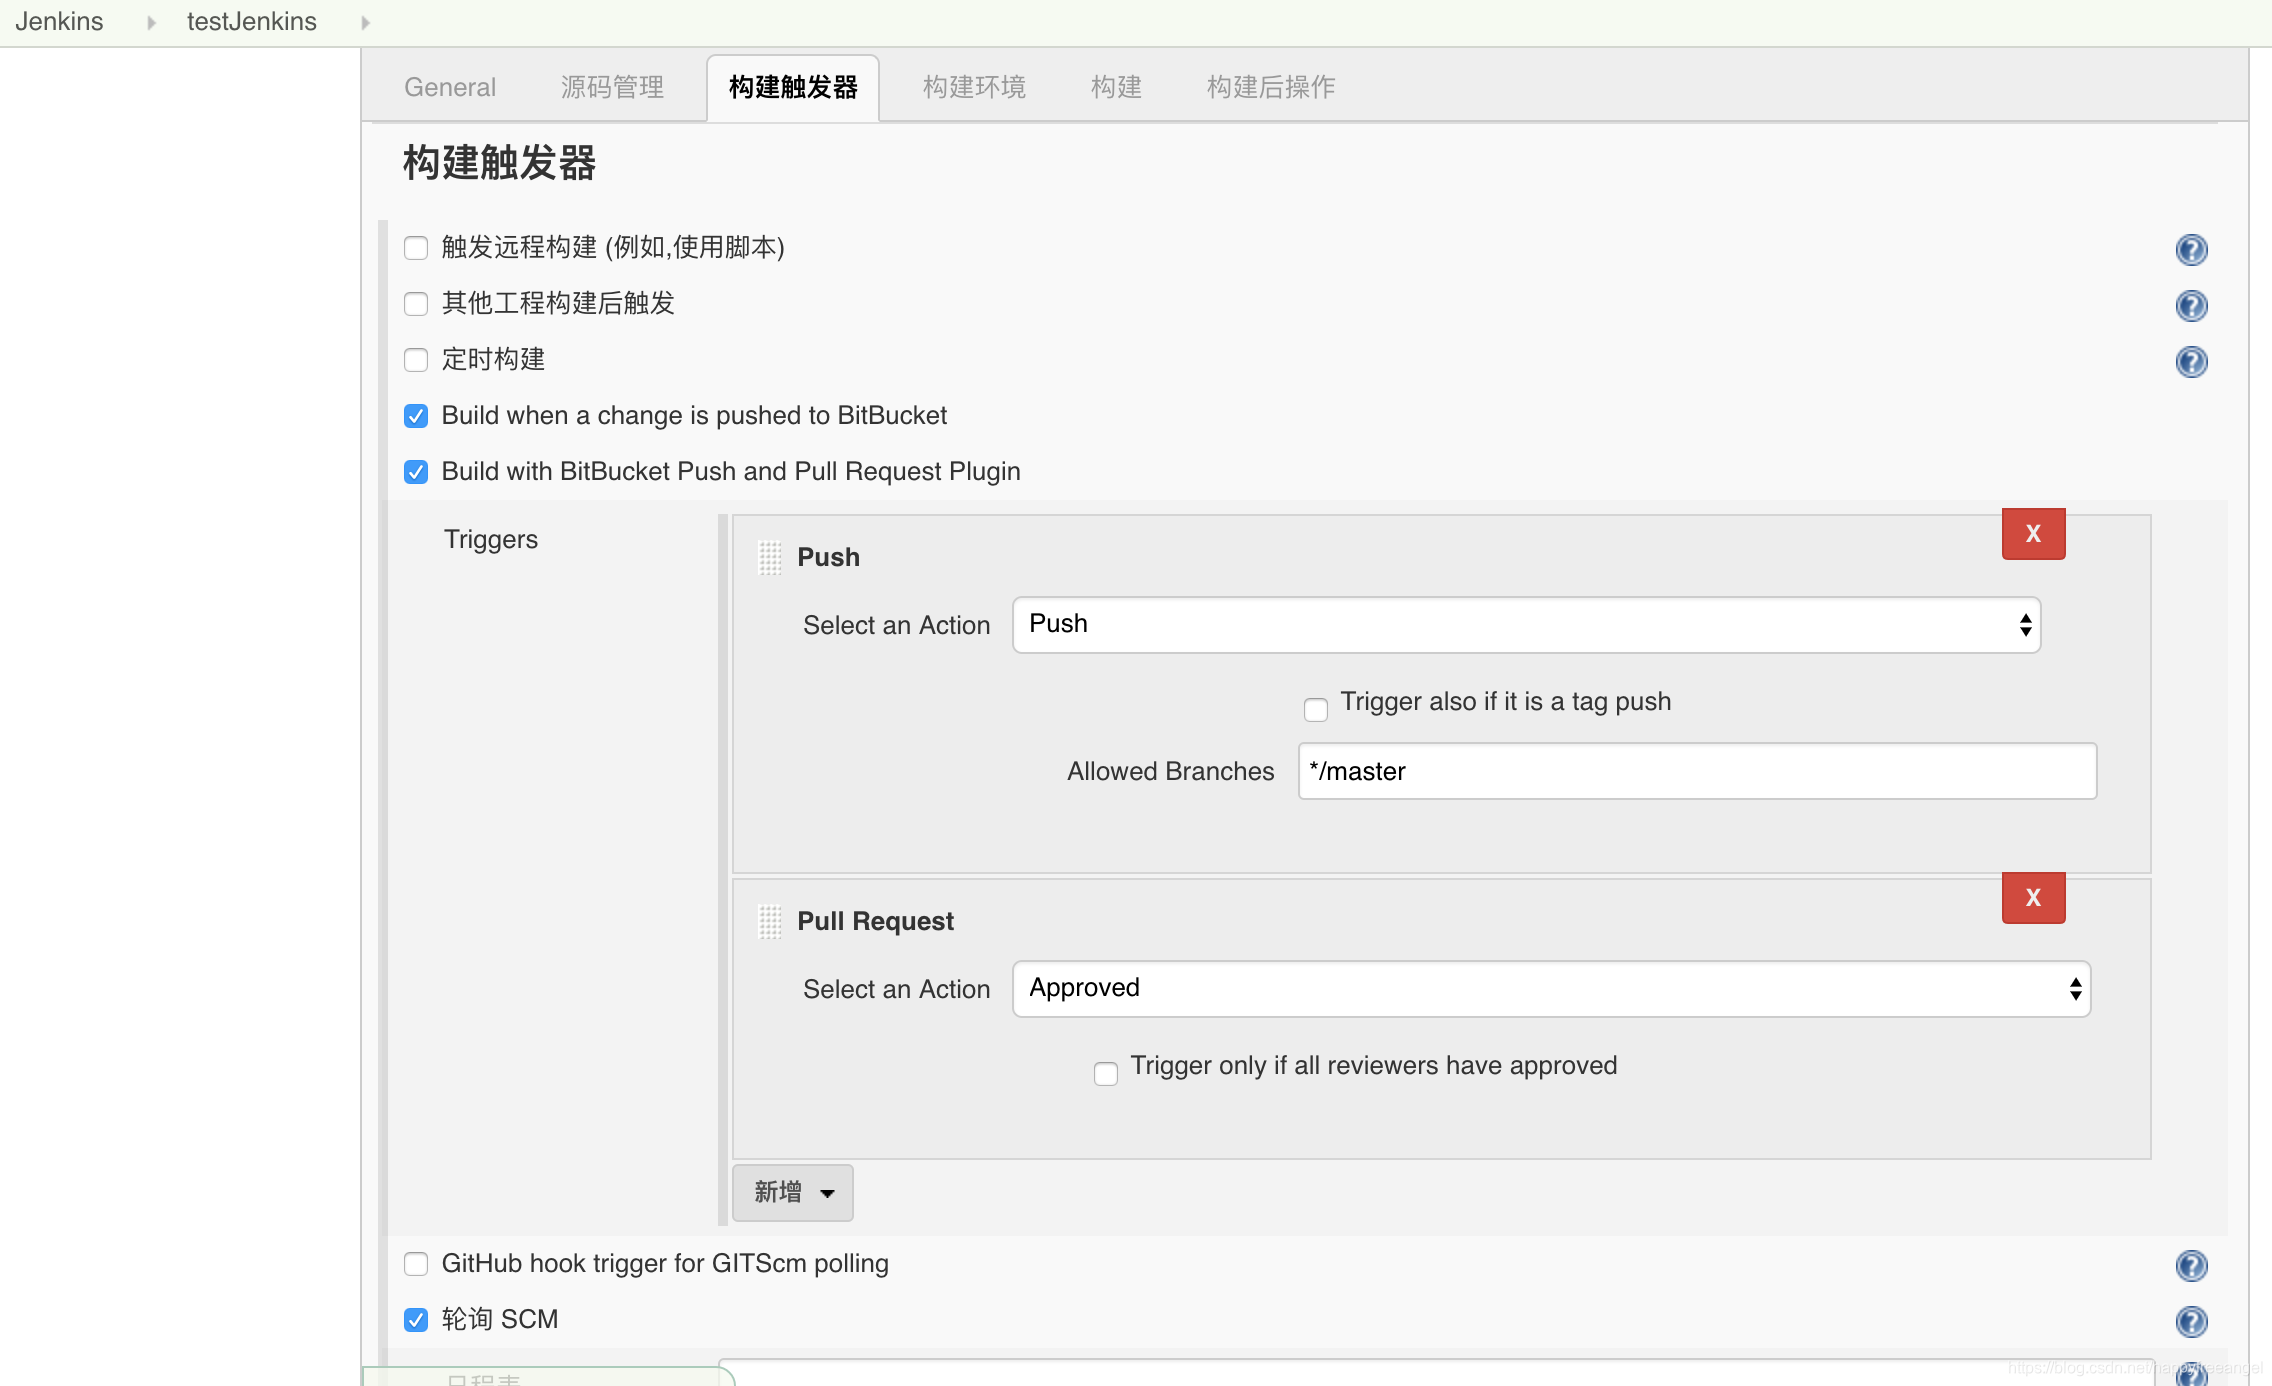Open testJenkins breadcrumb link

click(251, 21)
